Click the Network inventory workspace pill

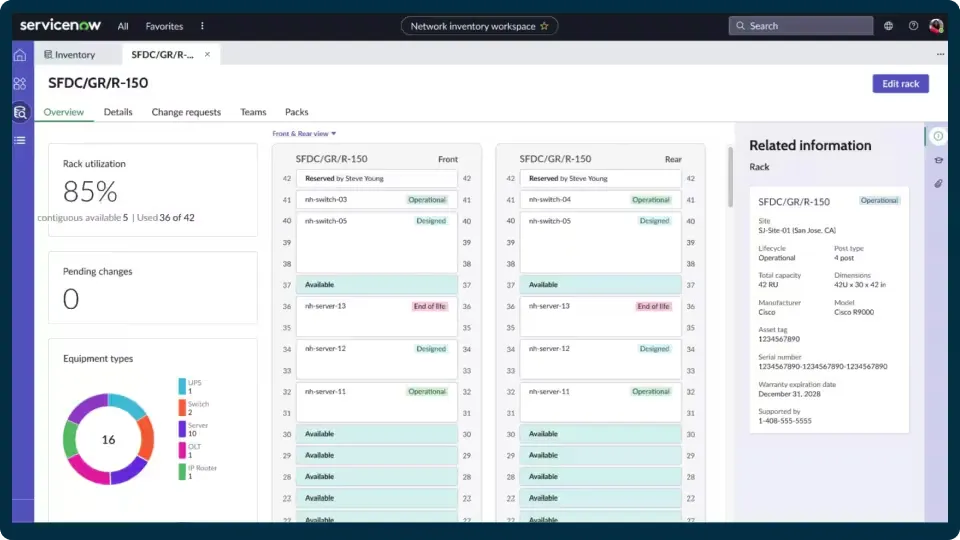point(479,26)
